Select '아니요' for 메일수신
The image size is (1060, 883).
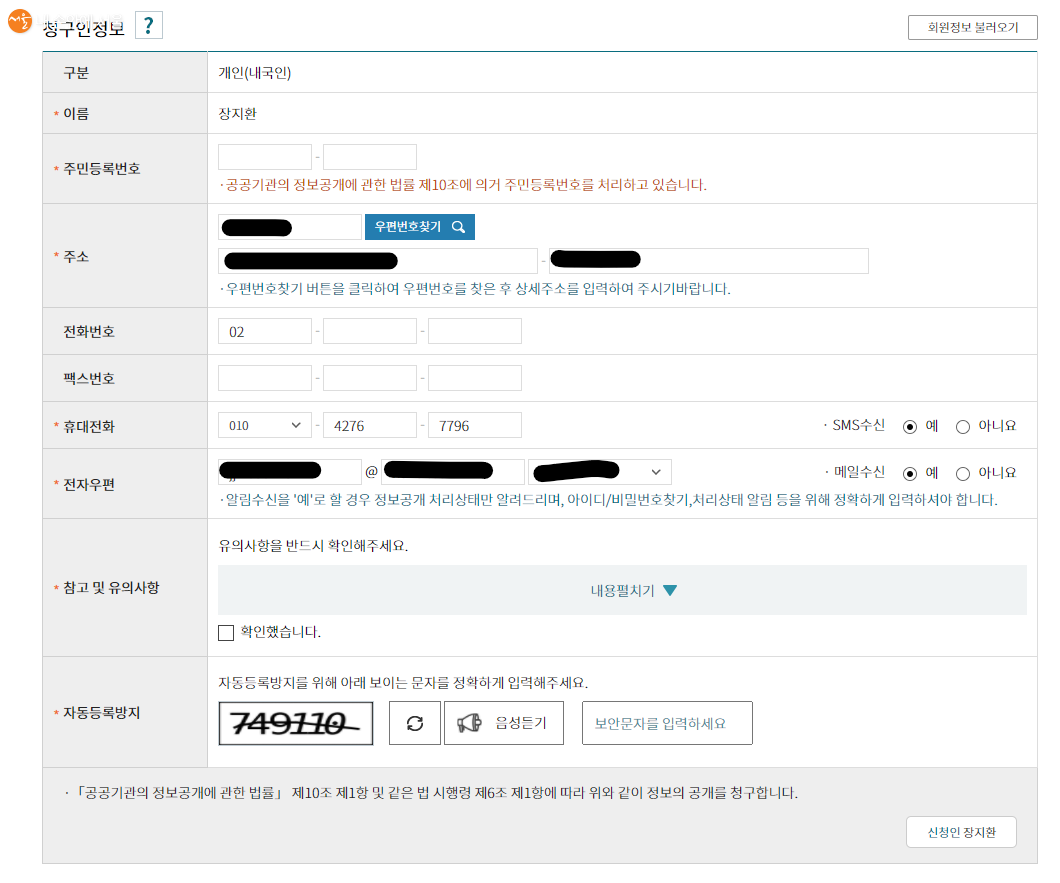click(x=963, y=473)
